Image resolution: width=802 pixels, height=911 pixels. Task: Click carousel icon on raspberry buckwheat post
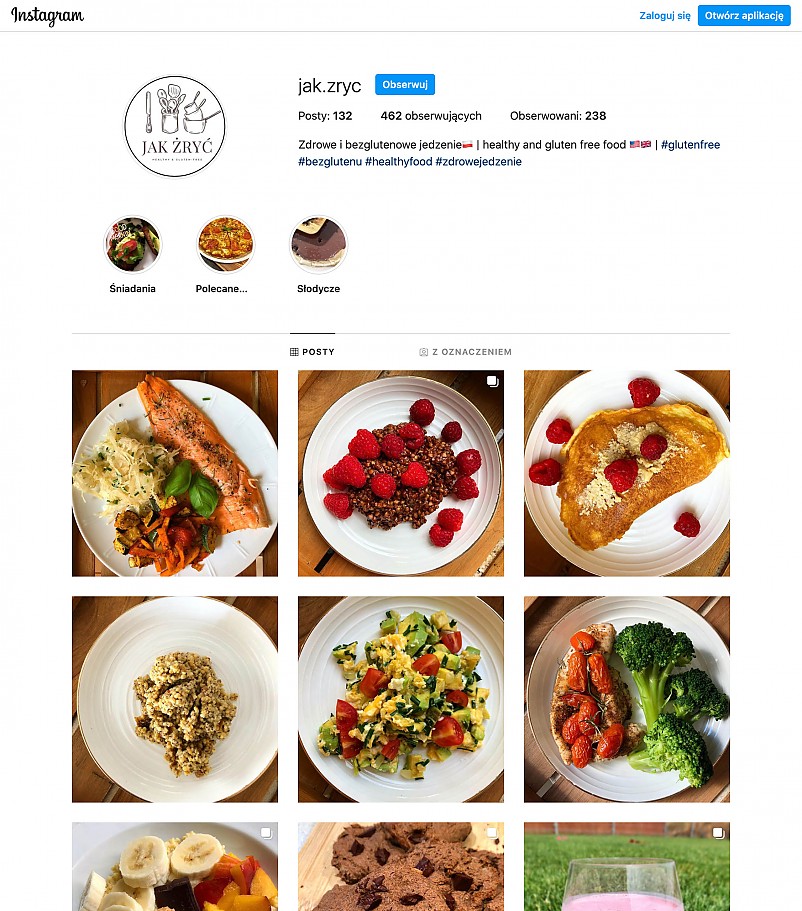pos(492,382)
